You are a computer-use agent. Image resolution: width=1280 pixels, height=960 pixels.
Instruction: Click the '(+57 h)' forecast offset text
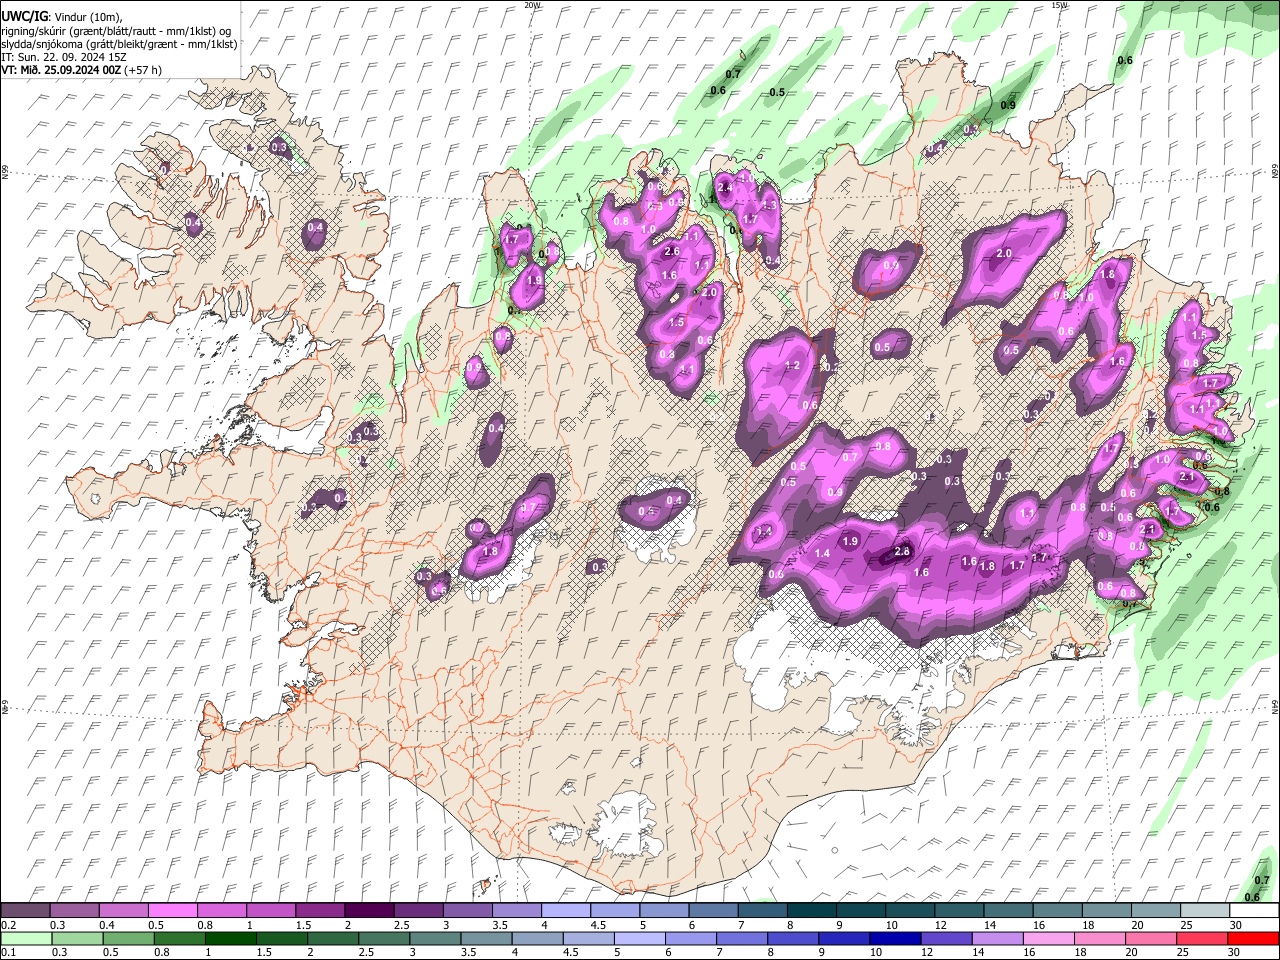pyautogui.click(x=143, y=70)
